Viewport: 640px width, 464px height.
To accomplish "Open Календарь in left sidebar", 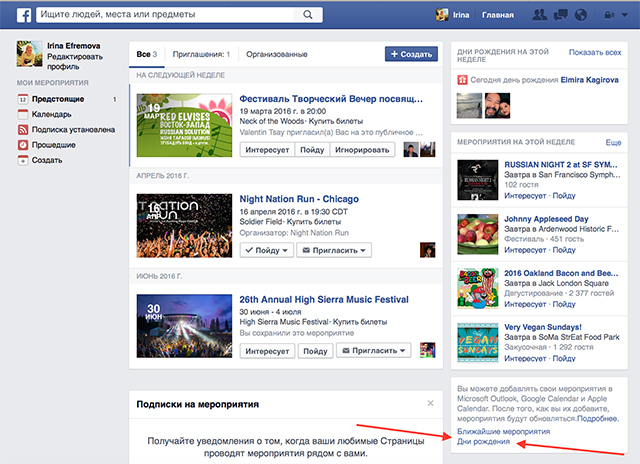I will (x=51, y=114).
